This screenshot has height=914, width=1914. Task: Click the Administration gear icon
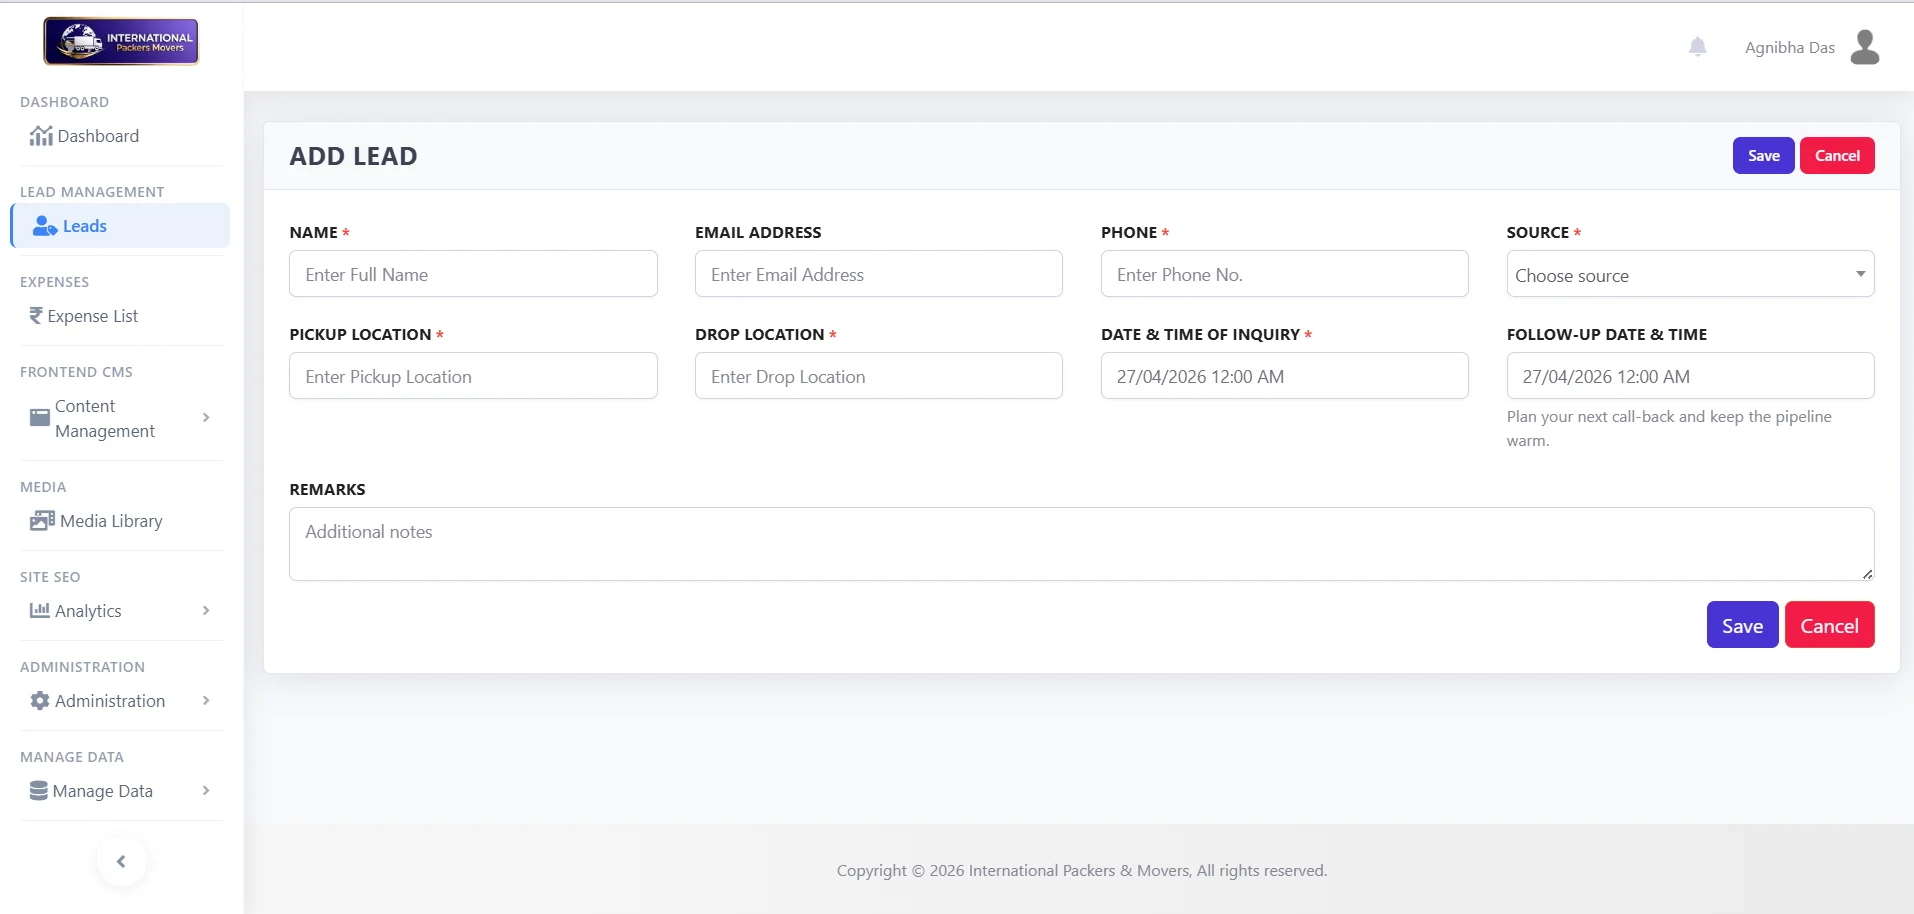[x=40, y=701]
